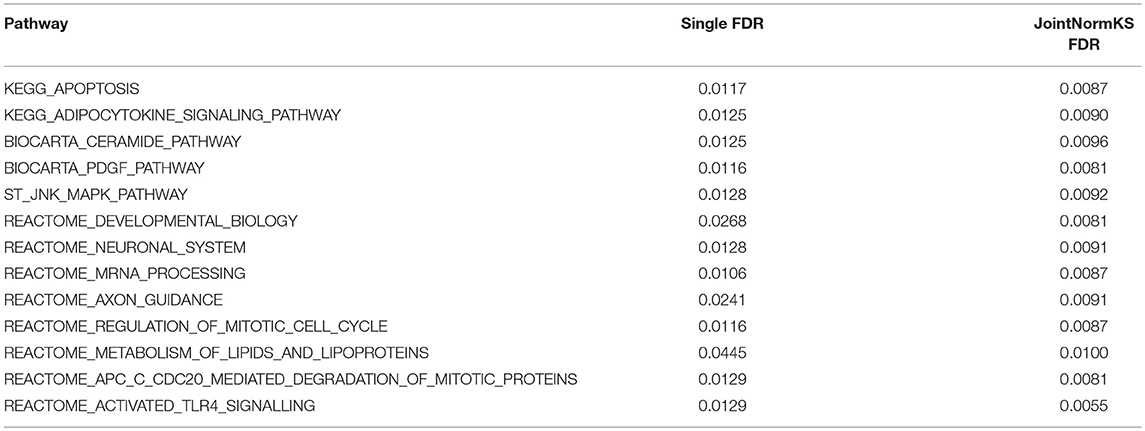Select the ST_JNK_MAPK_PATHWAY row
1145x431 pixels.
click(572, 194)
